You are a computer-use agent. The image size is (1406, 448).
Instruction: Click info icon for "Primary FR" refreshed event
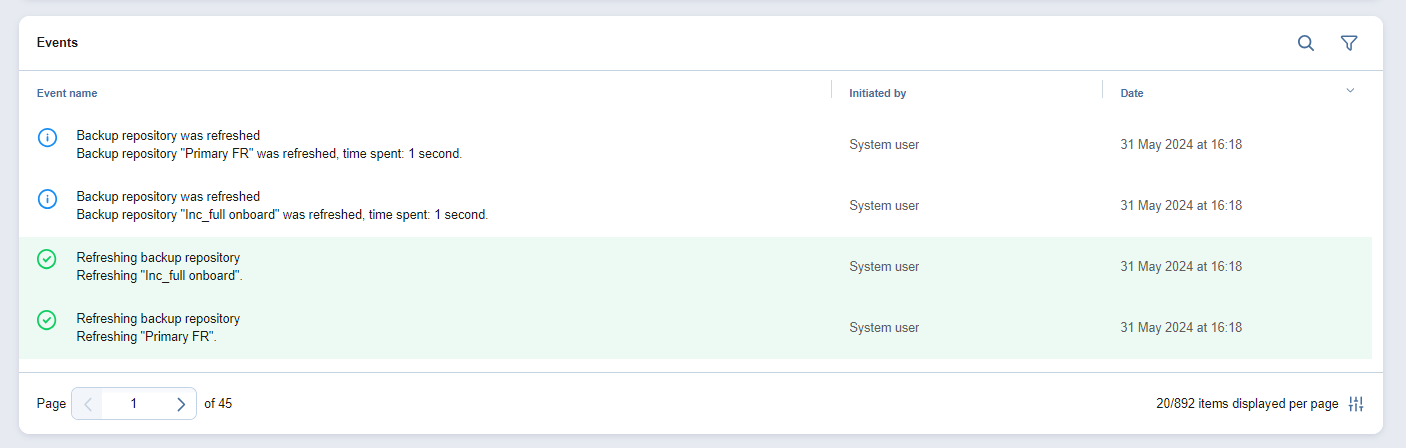point(47,138)
